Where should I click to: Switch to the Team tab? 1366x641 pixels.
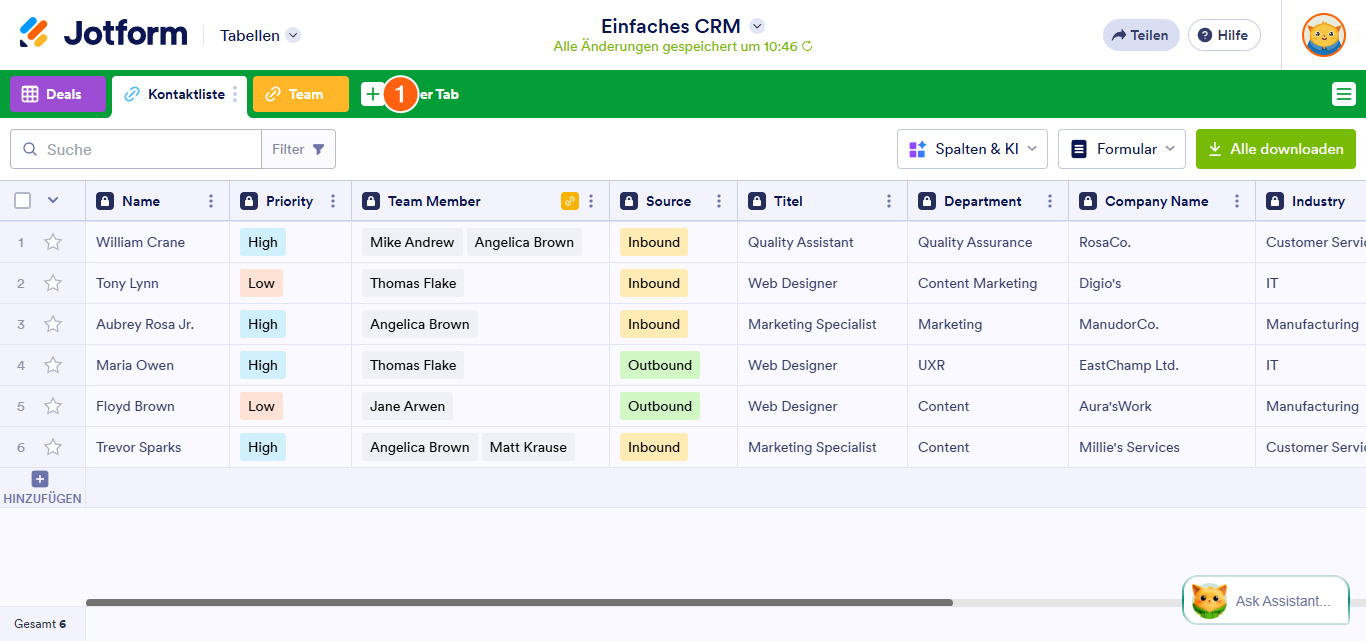[301, 94]
